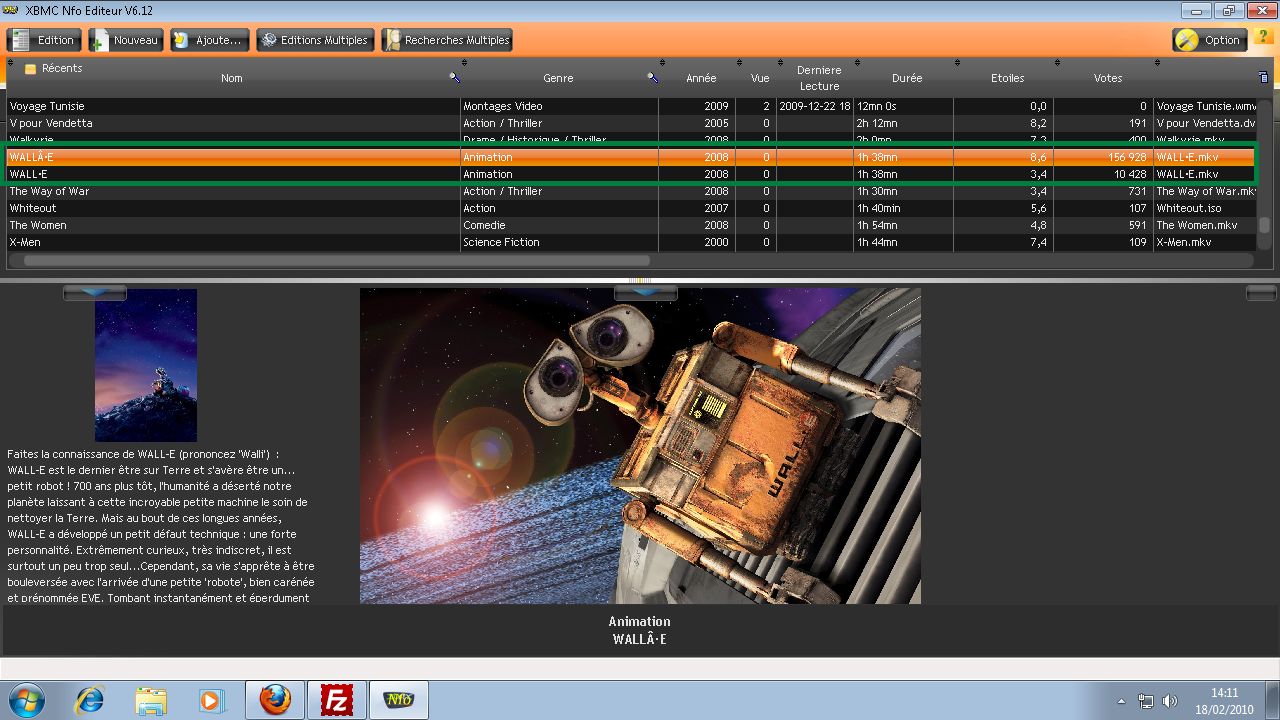Select WALL·E row rated 3,4
The height and width of the screenshot is (720, 1280).
[632, 174]
